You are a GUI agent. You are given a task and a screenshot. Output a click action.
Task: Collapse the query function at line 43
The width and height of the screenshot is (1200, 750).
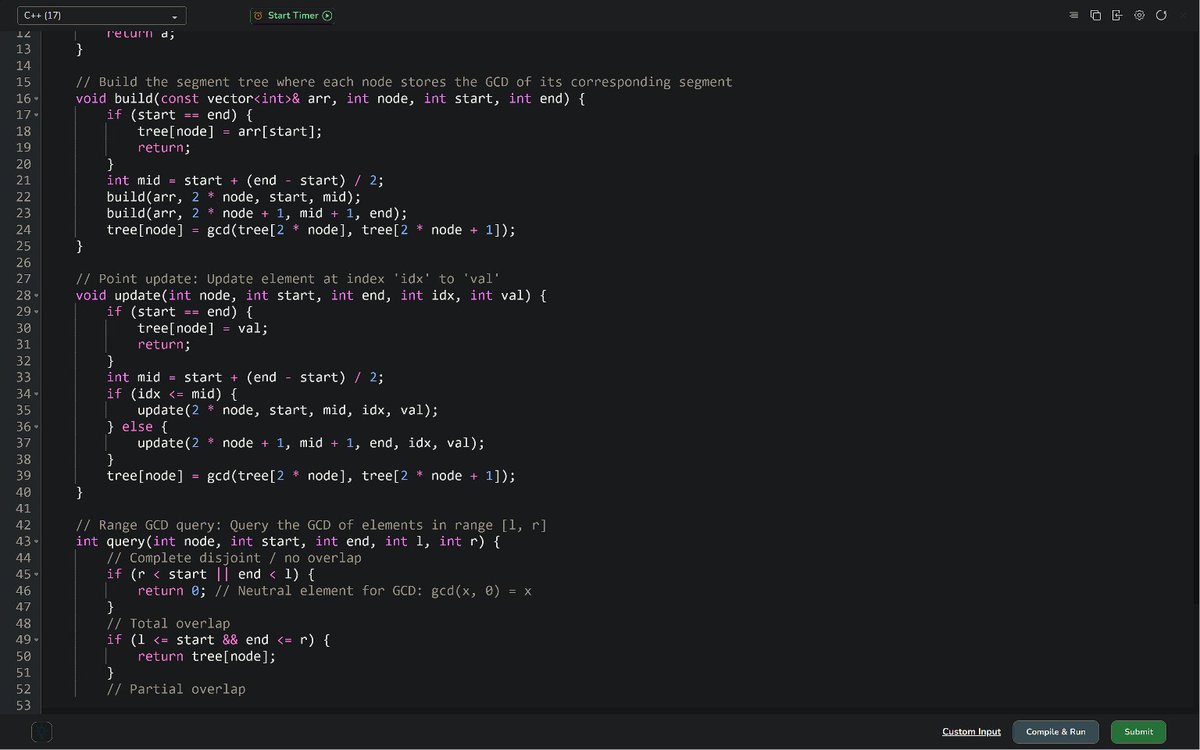(36, 542)
